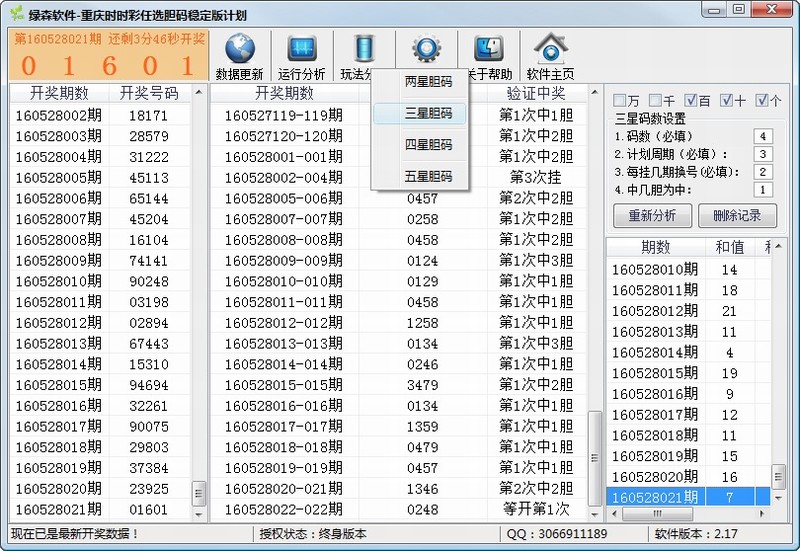Select the 五星胆码 menu option

point(428,177)
